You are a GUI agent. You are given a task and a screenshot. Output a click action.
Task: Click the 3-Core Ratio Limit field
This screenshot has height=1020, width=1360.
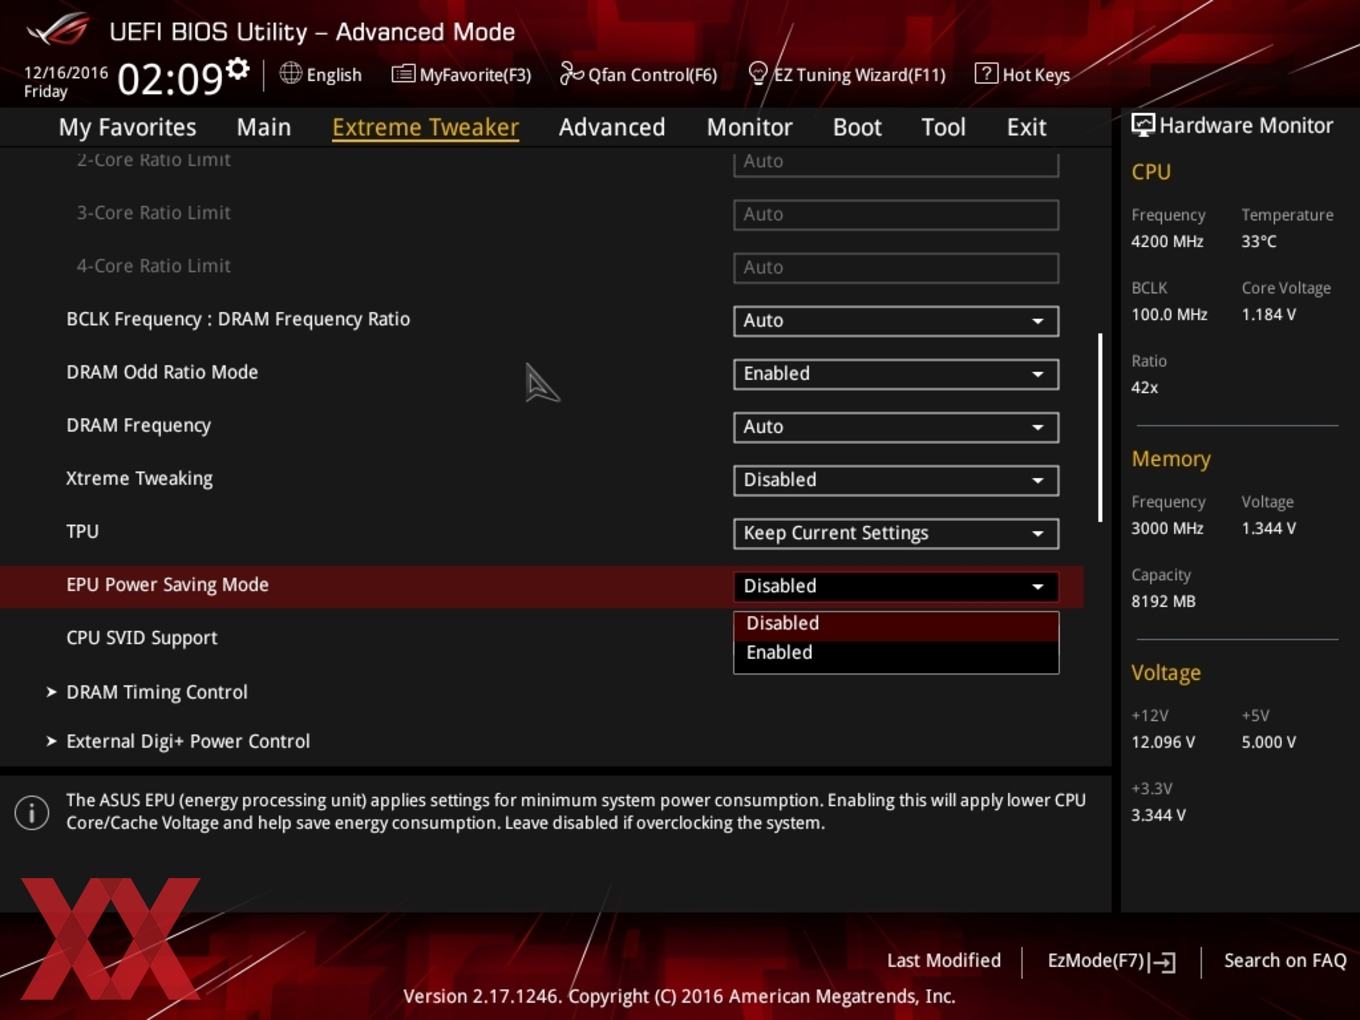[896, 215]
